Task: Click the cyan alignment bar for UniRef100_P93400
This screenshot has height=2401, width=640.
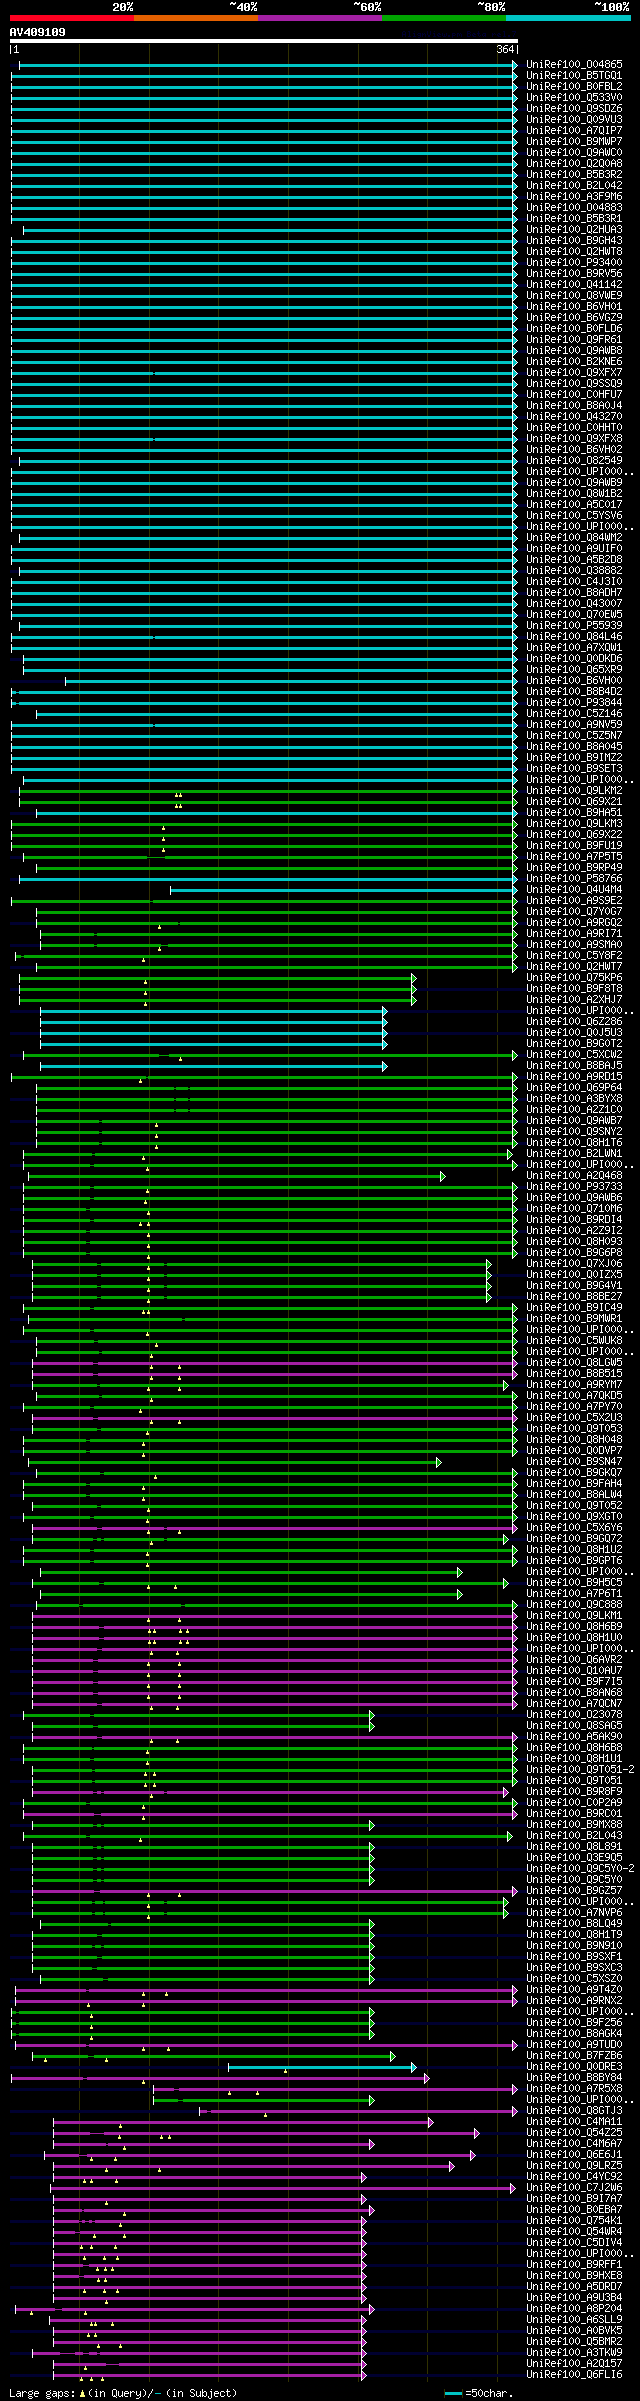Action: [264, 263]
